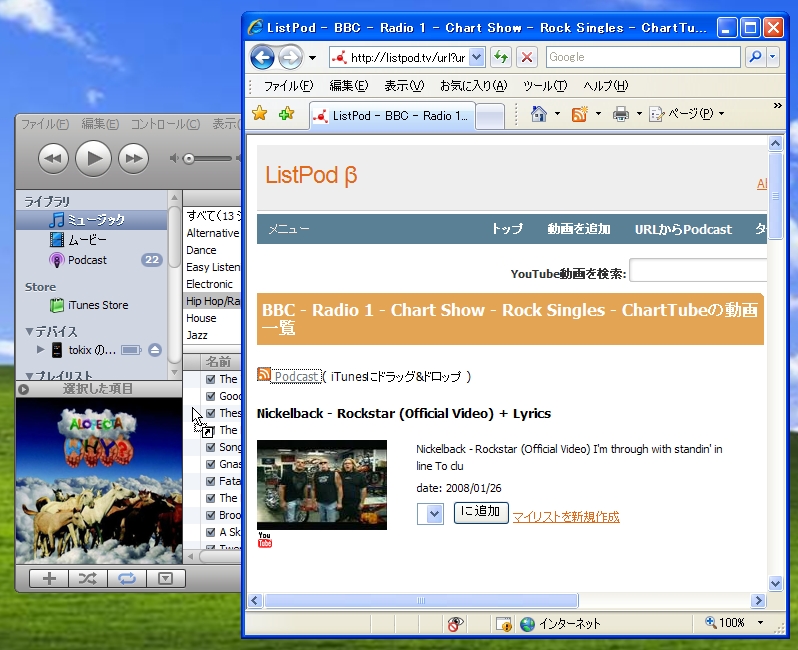Click the browser Back button
Screen dimensions: 798x650
click(263, 57)
